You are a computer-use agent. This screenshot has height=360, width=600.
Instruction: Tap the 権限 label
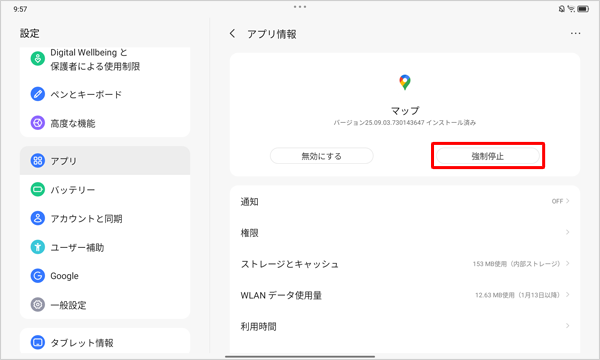click(249, 233)
